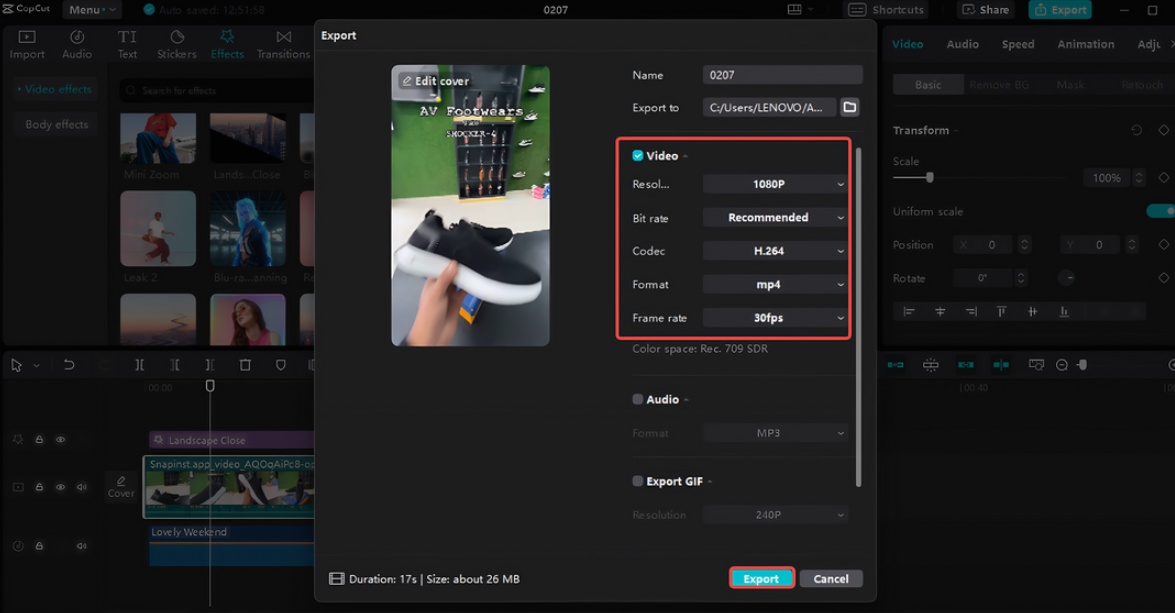1175x613 pixels.
Task: Align left using alignment icon
Action: [909, 311]
